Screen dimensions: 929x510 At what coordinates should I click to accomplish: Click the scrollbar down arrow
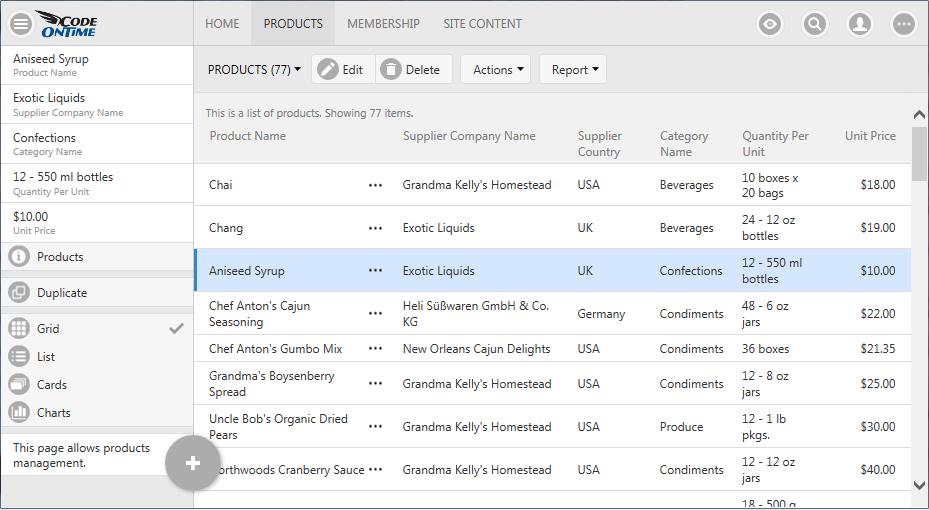(920, 485)
